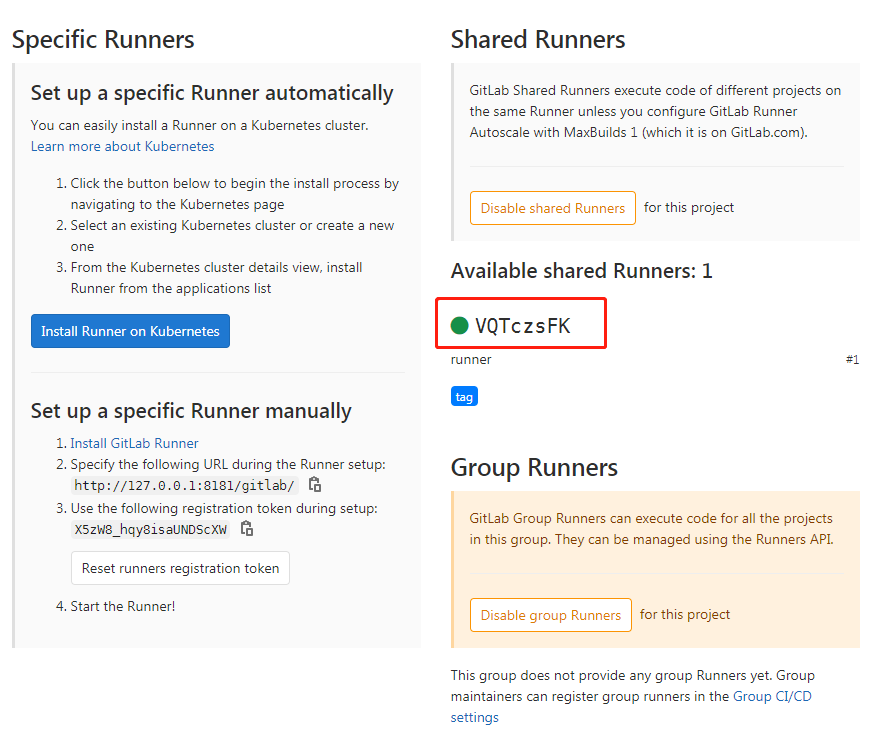Copy the registration token to clipboard

246,529
